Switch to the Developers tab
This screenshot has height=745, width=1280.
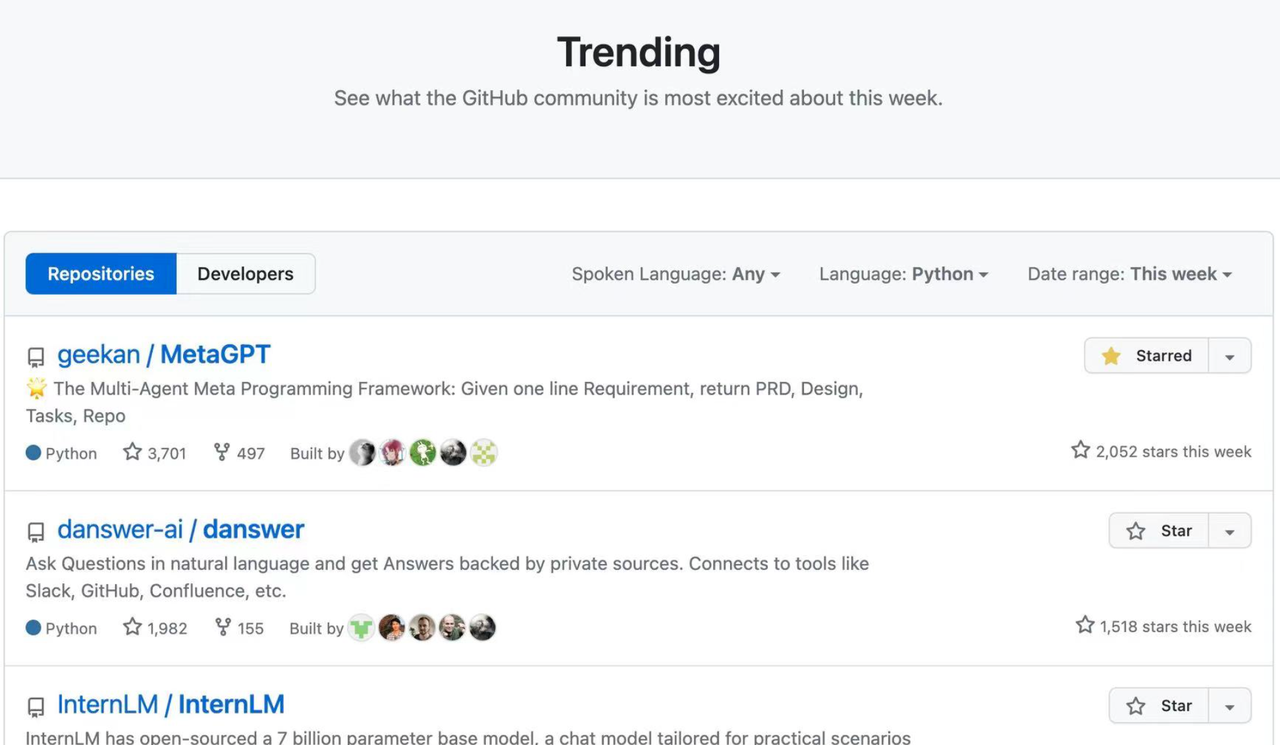click(245, 274)
